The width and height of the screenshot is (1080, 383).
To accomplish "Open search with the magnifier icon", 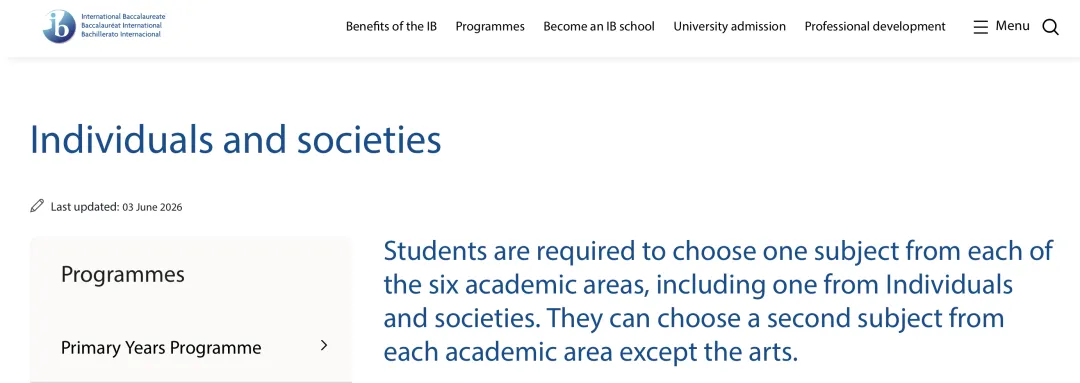I will click(1050, 27).
